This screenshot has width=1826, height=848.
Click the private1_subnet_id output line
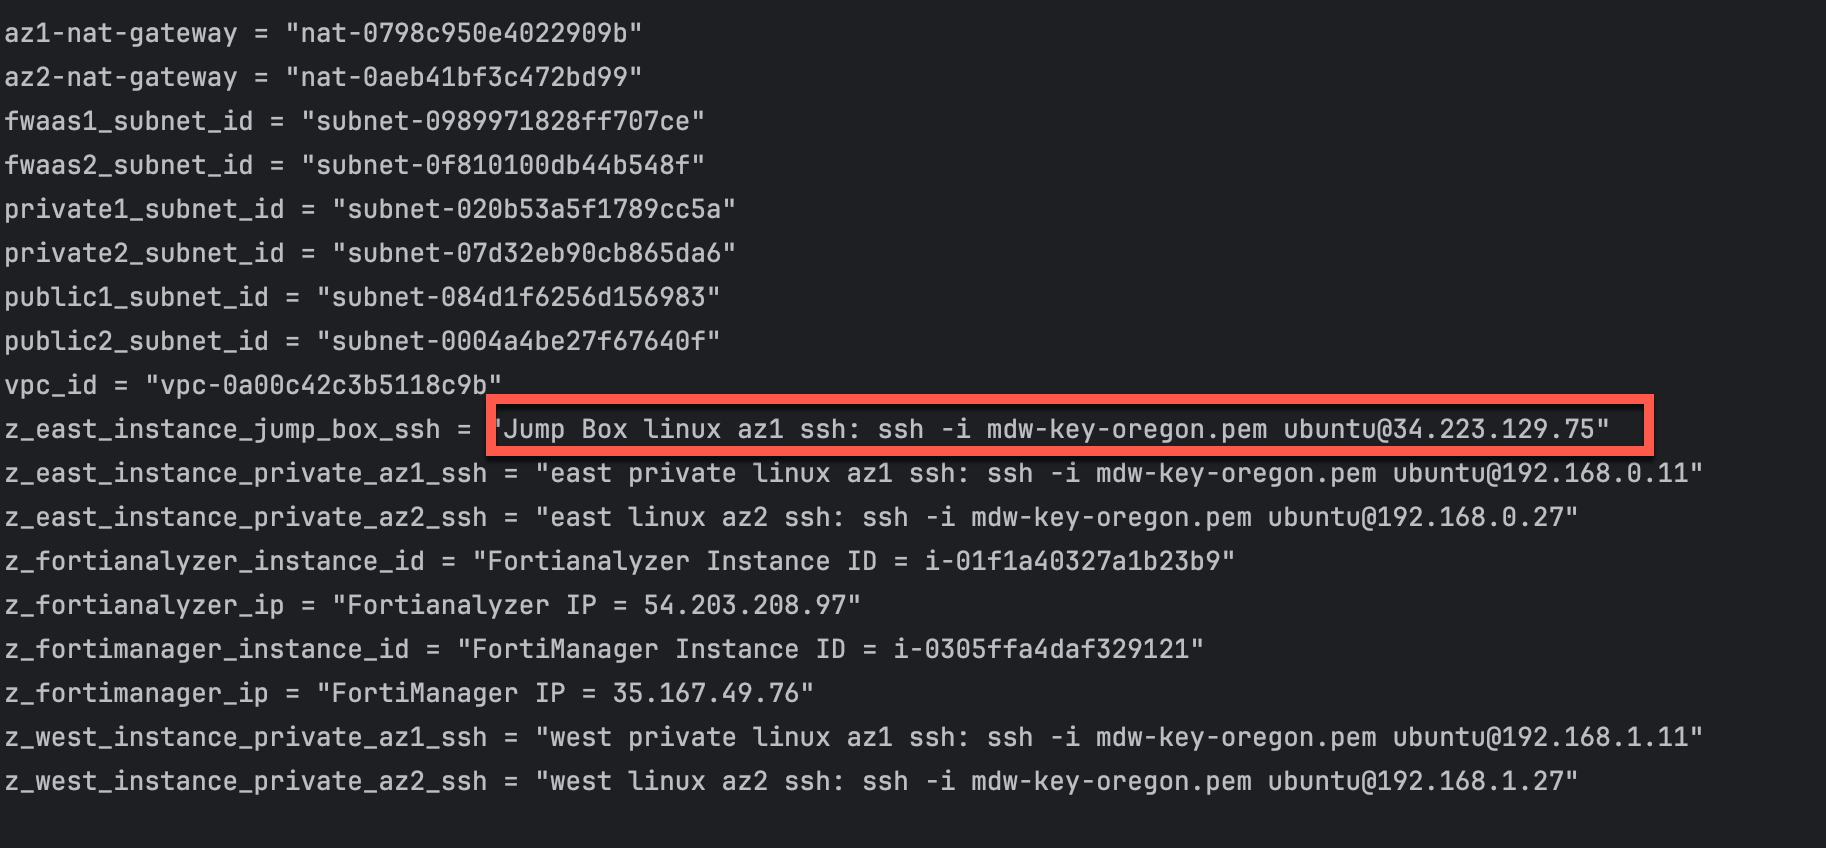(x=370, y=209)
